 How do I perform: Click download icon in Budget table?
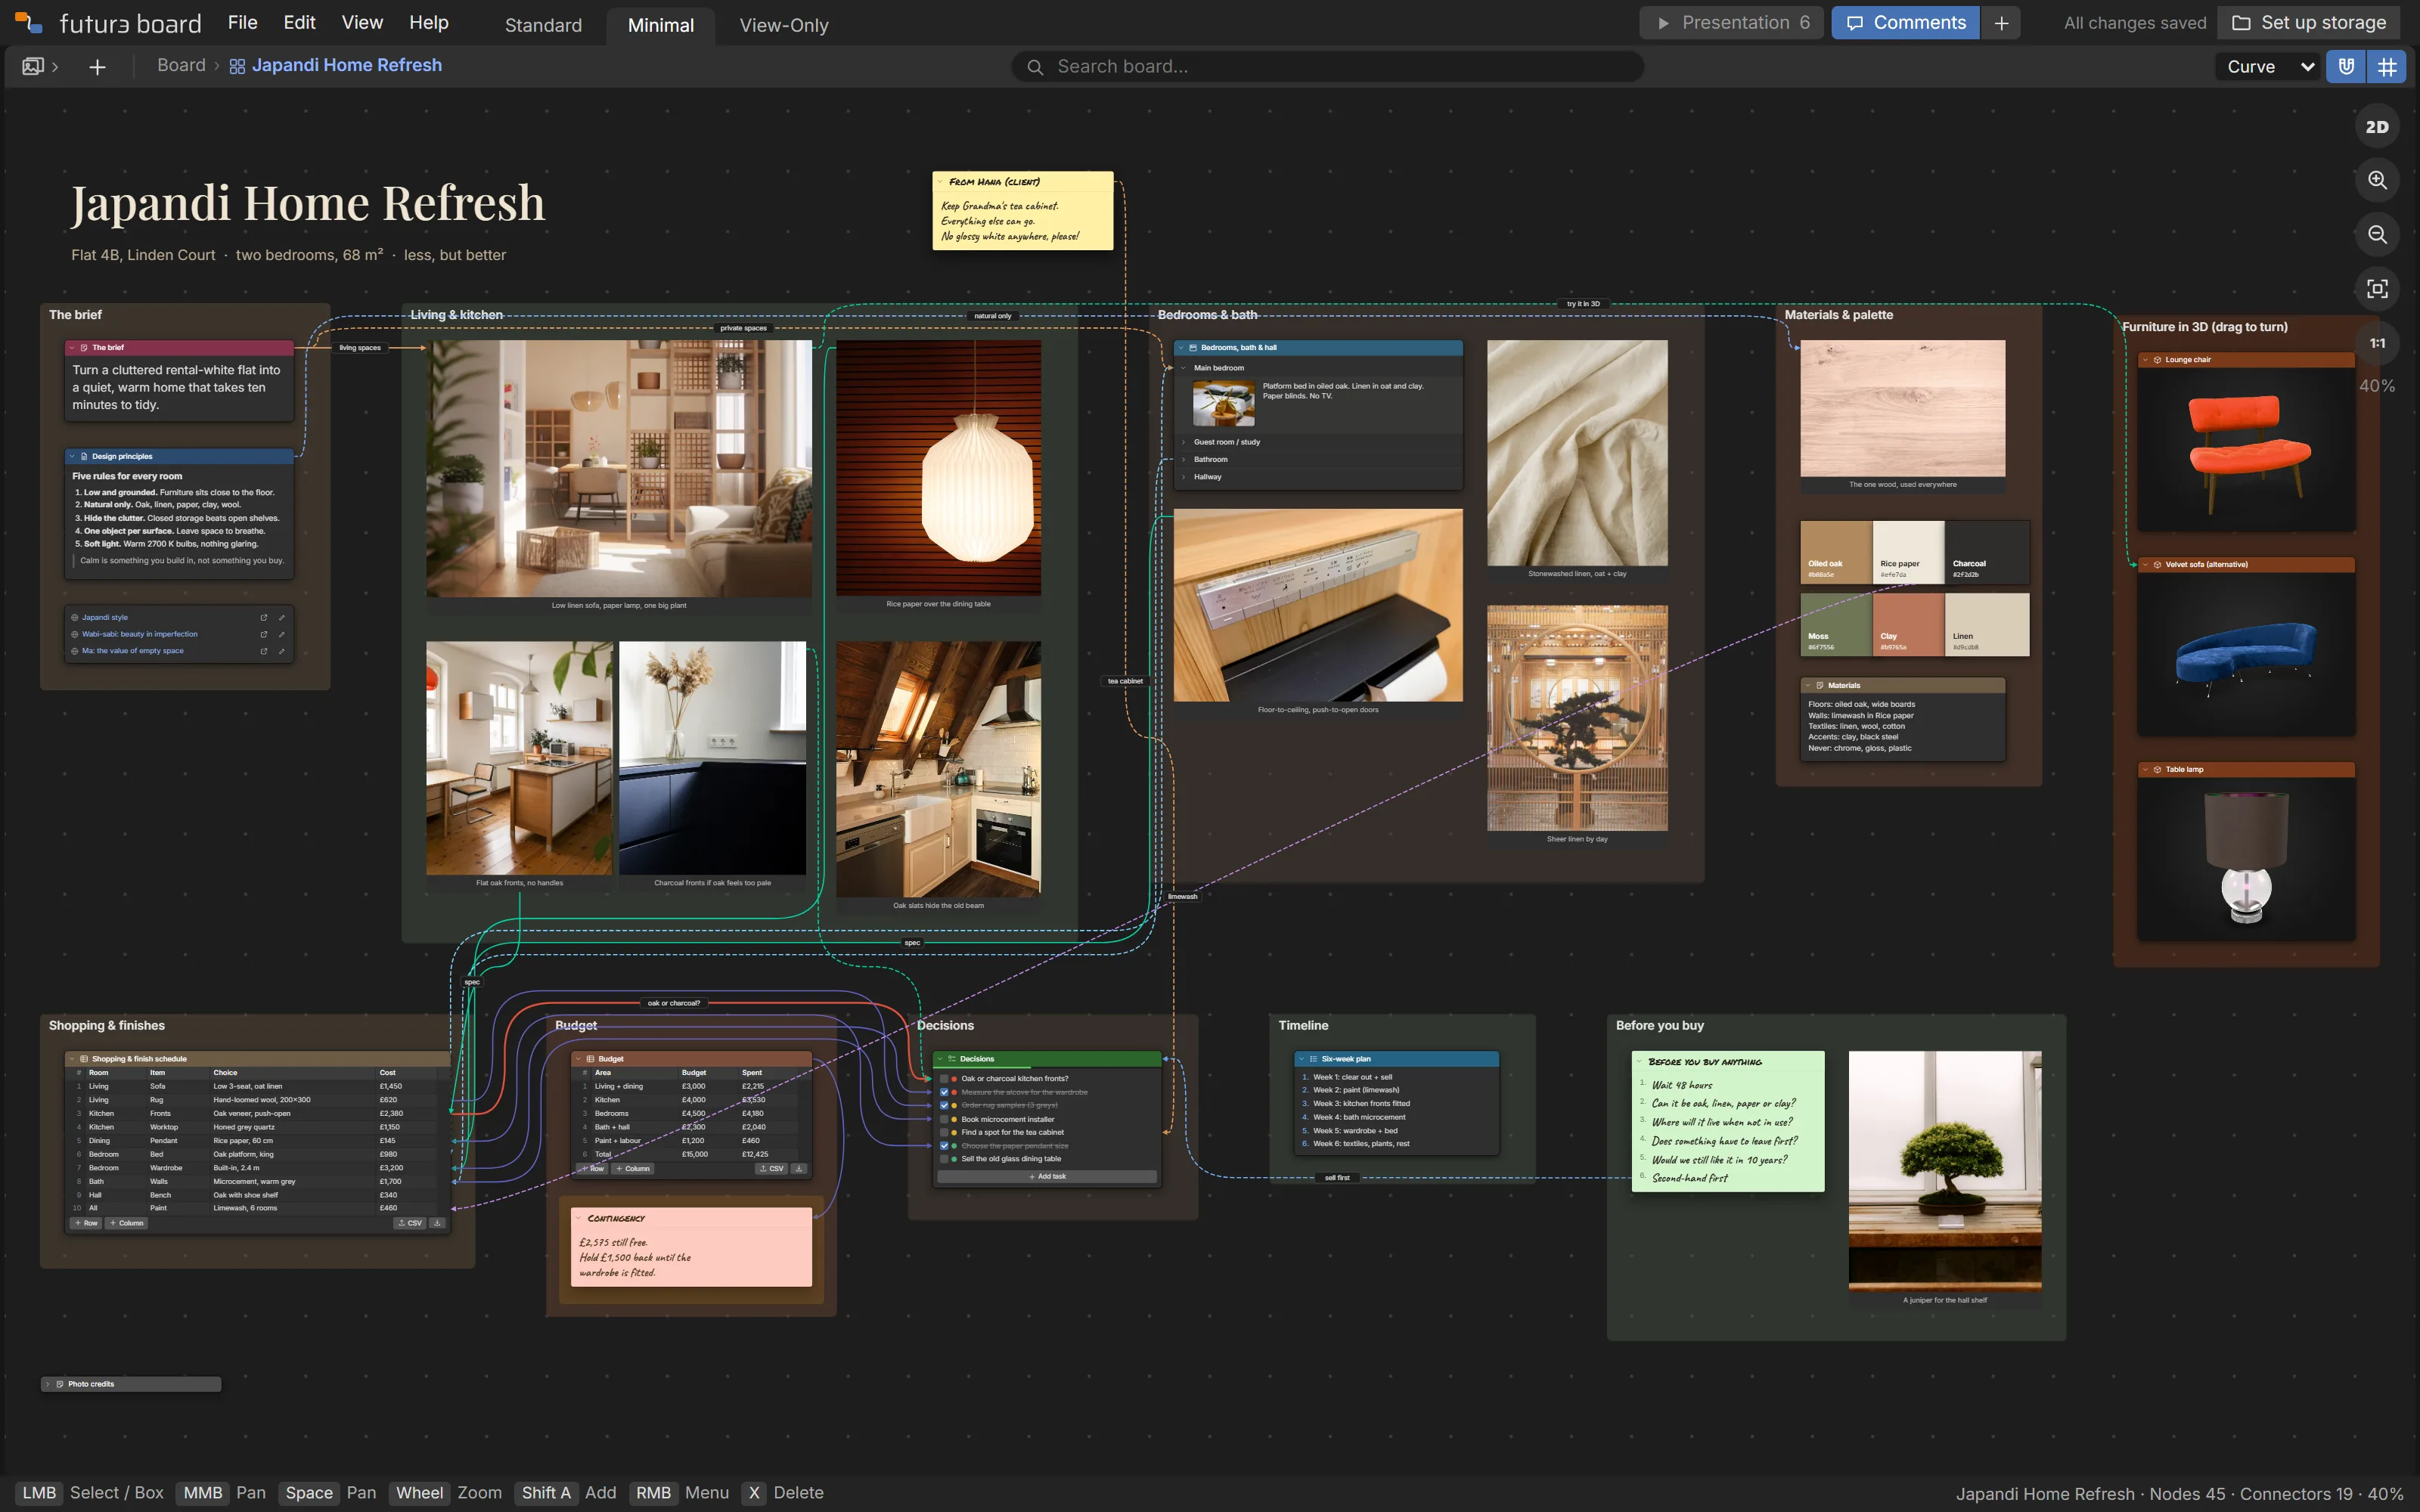point(798,1168)
